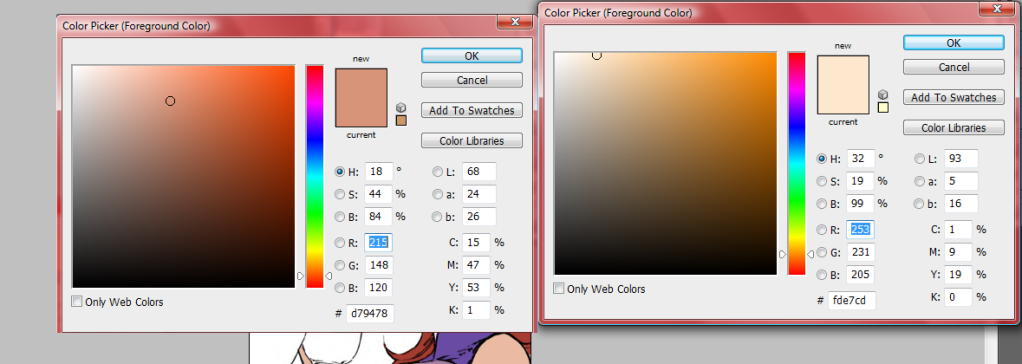This screenshot has width=1022, height=364.
Task: Open Color Libraries from right dialog
Action: [x=954, y=128]
